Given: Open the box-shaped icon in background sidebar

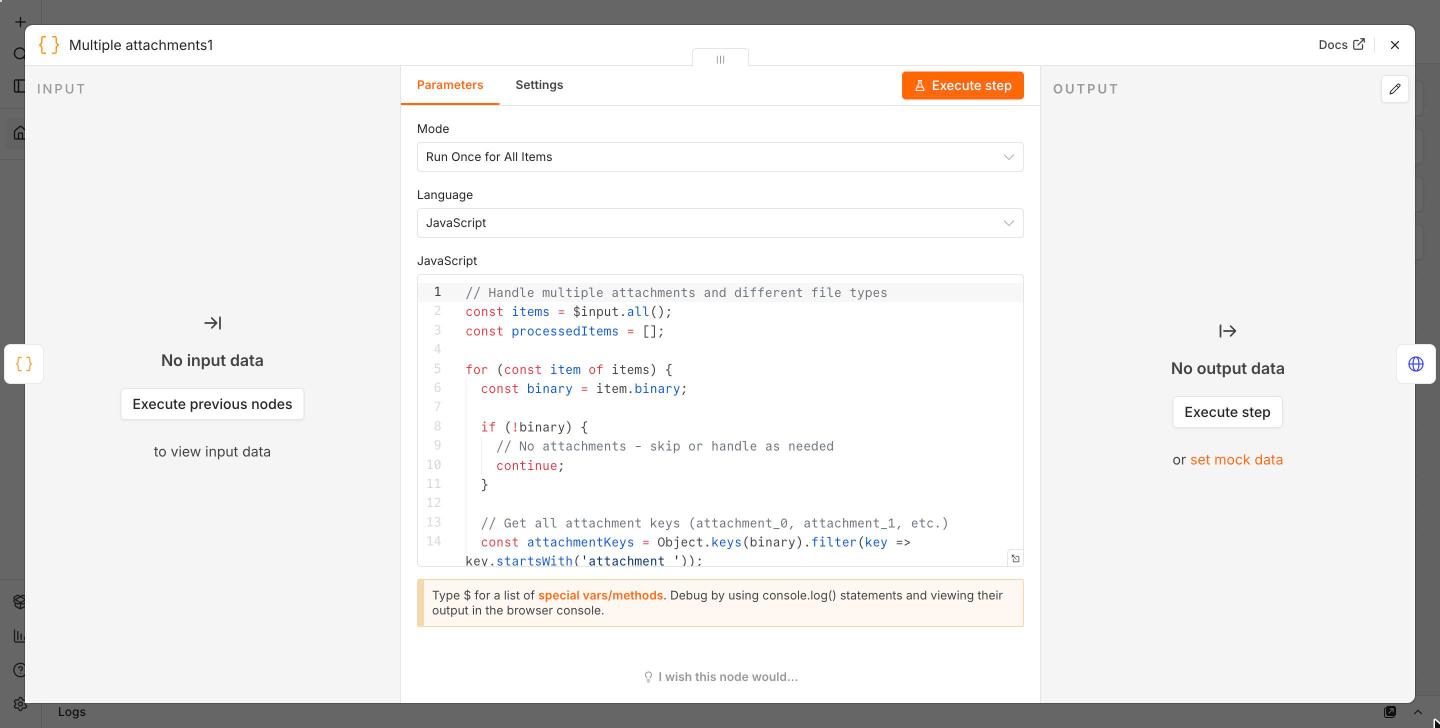Looking at the screenshot, I should pyautogui.click(x=19, y=602).
